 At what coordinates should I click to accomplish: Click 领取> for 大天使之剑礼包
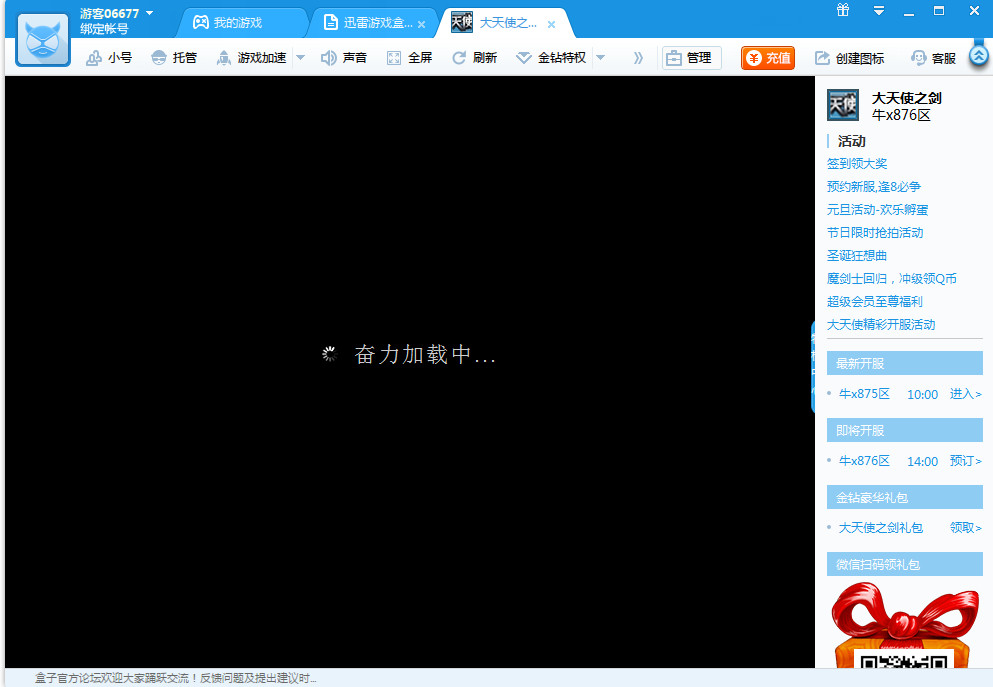coord(965,527)
